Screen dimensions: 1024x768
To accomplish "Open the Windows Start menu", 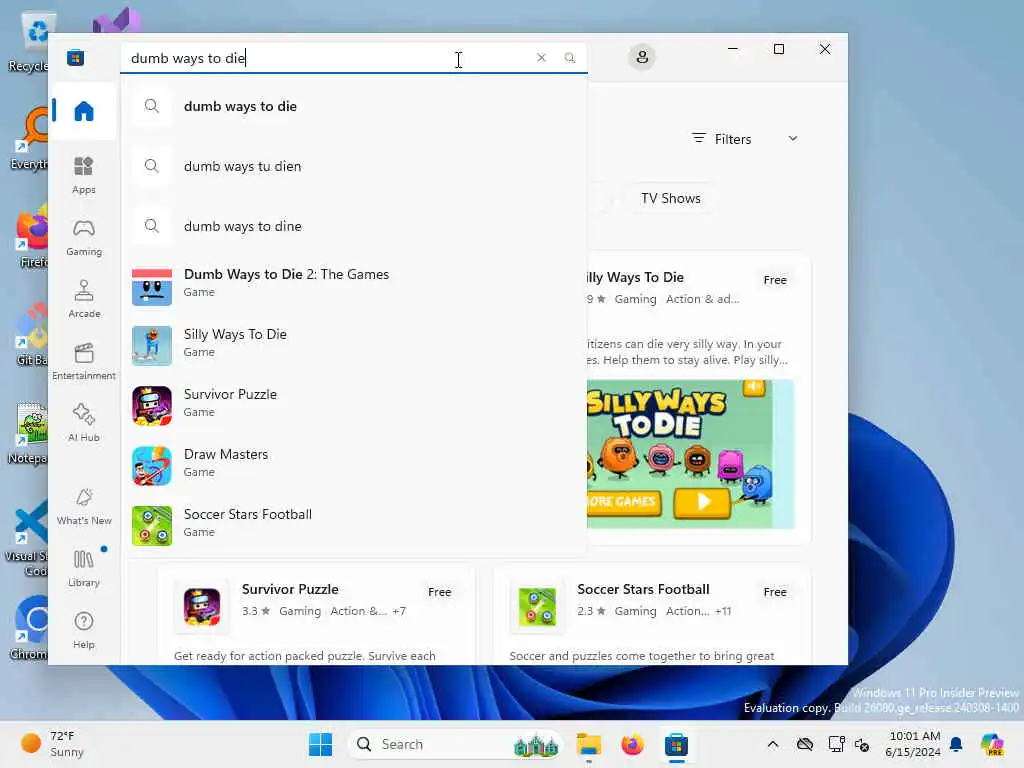I will point(320,744).
